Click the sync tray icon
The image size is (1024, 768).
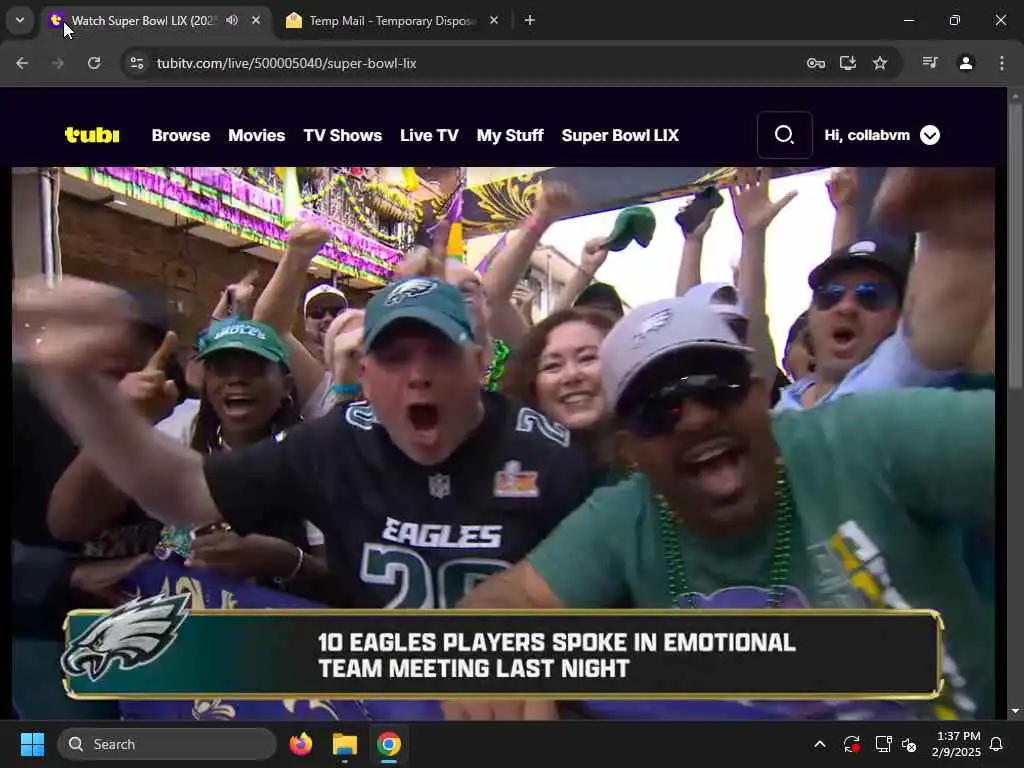tap(852, 744)
